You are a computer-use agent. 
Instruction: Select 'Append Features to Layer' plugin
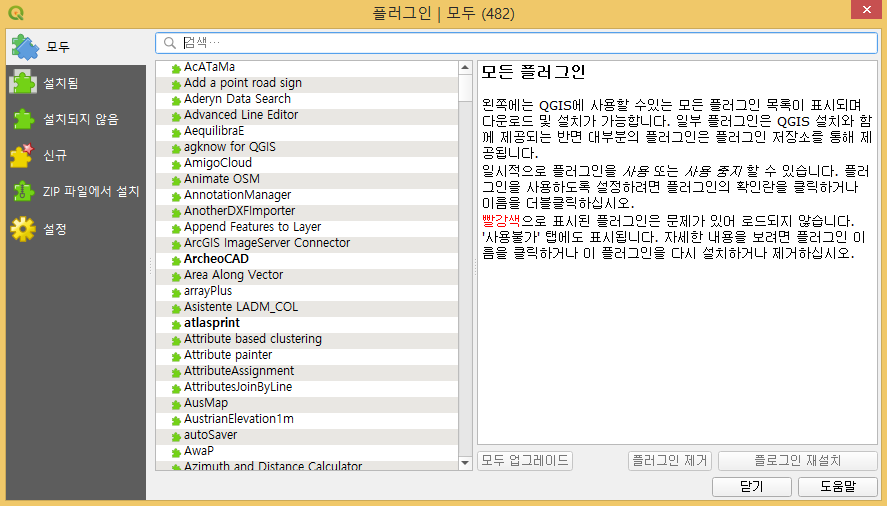coord(307,228)
